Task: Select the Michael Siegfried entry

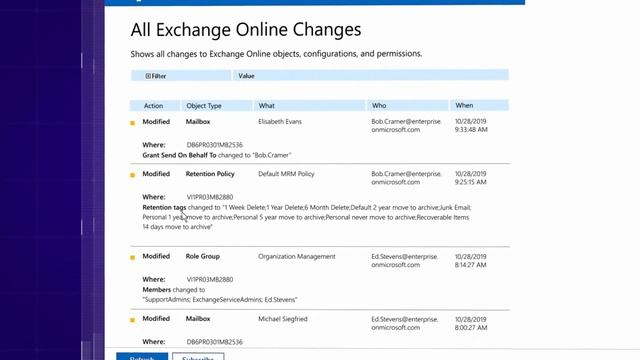Action: pyautogui.click(x=282, y=319)
